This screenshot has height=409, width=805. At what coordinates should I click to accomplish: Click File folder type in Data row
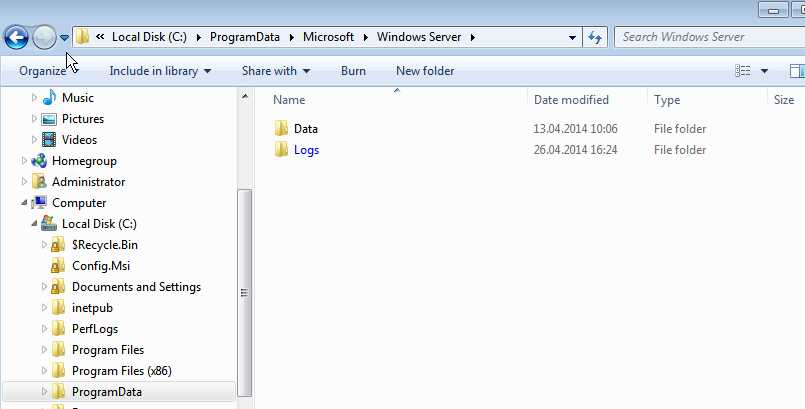tap(680, 129)
